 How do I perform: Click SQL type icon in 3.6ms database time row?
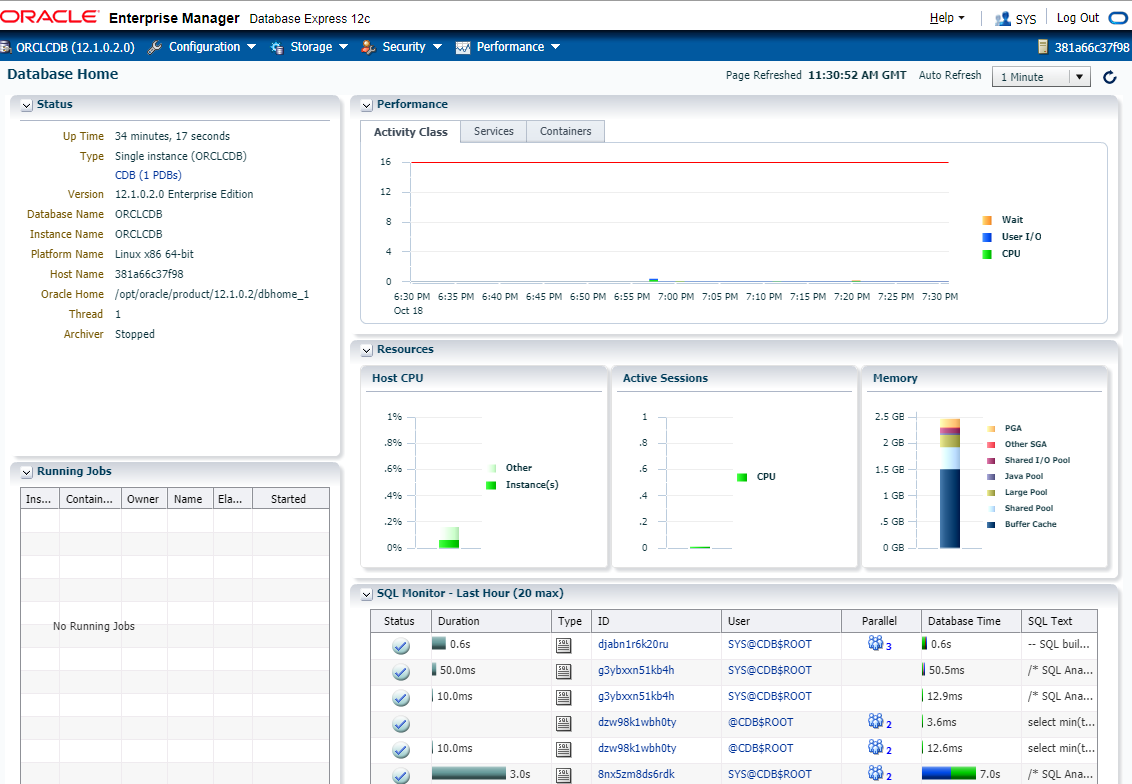[564, 723]
